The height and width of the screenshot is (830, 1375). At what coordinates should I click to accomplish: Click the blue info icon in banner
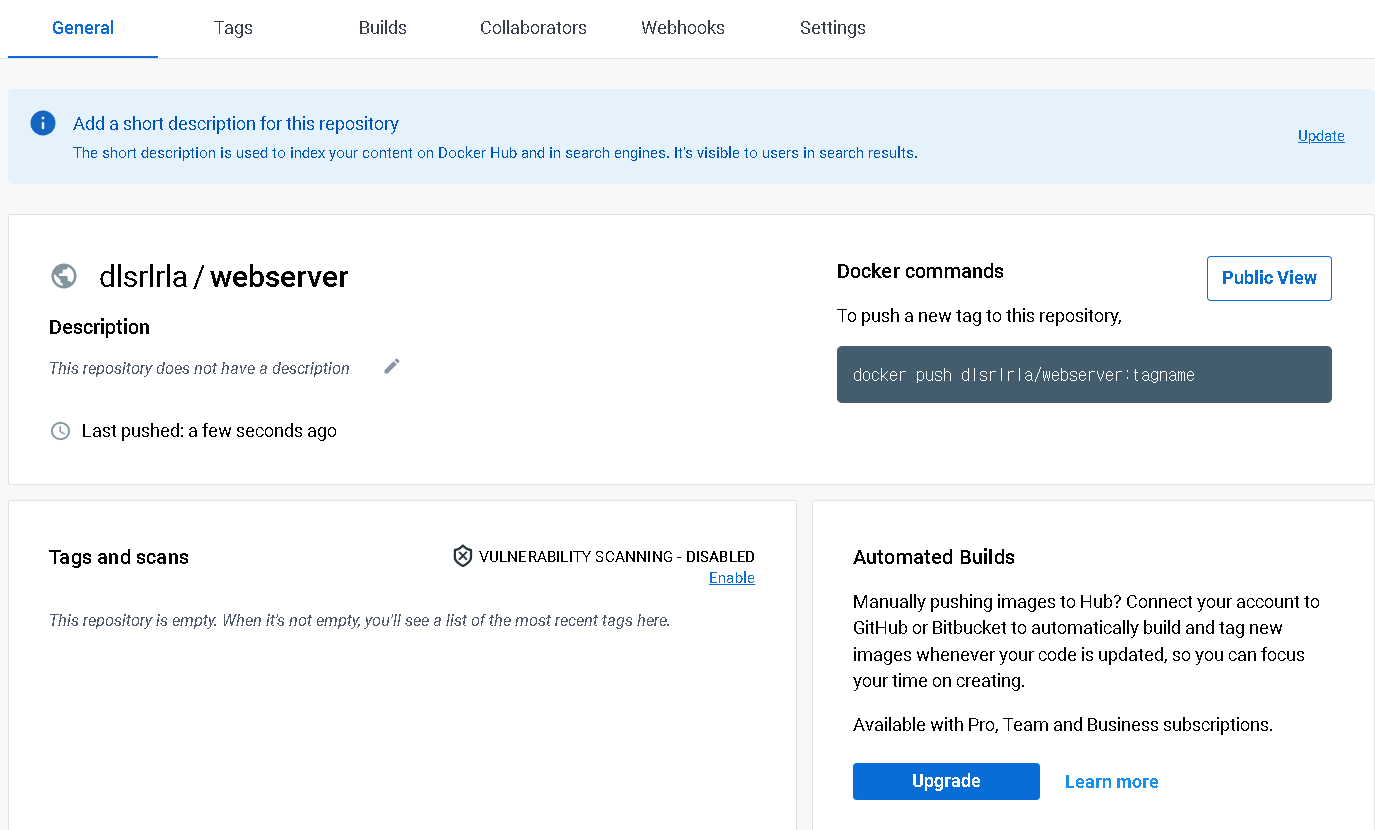coord(43,123)
